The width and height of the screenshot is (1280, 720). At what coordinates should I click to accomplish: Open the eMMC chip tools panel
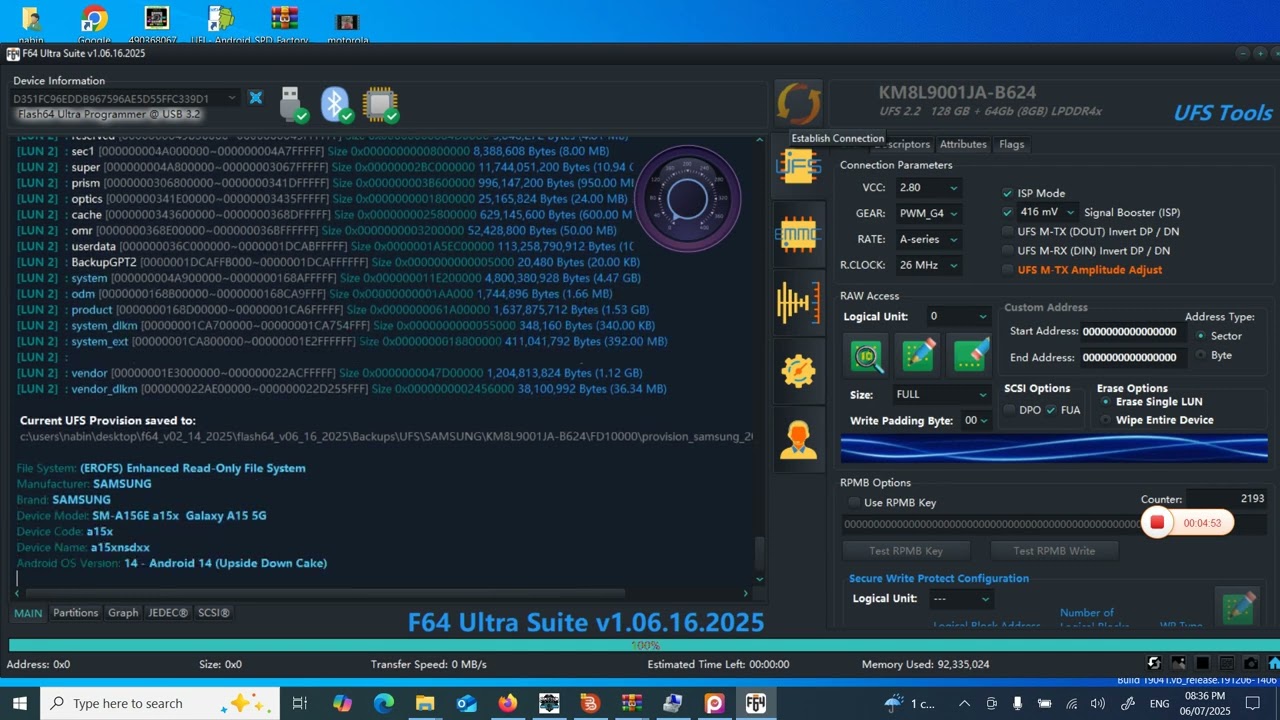click(798, 234)
